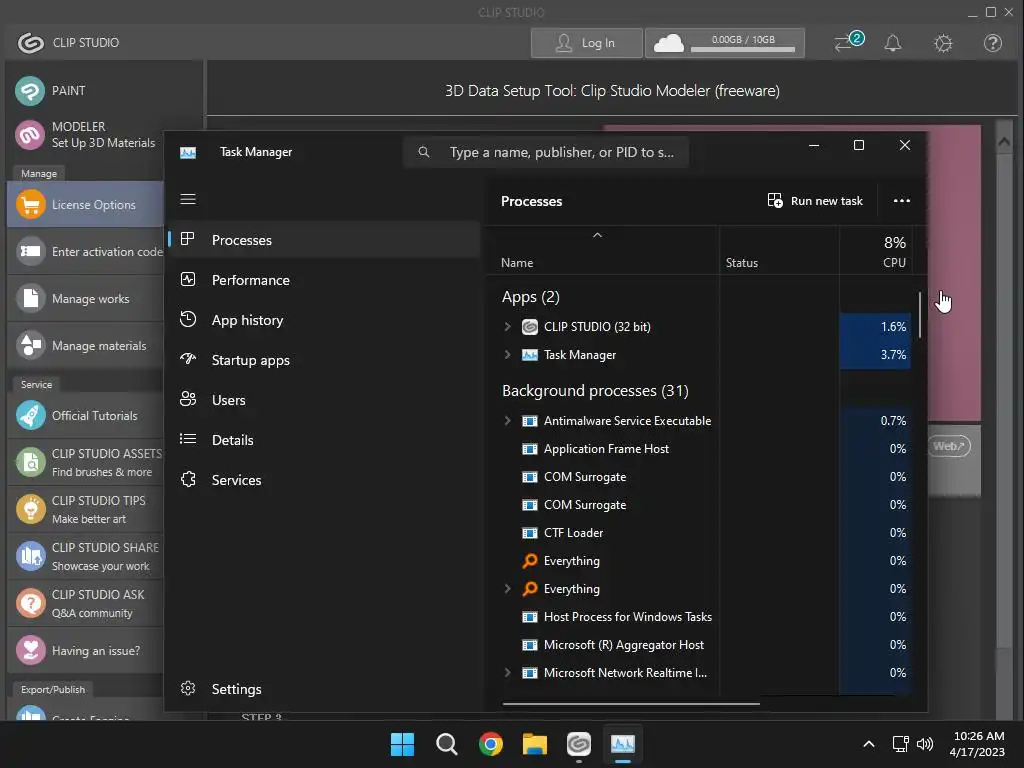This screenshot has width=1024, height=768.
Task: Open CLIP STUDIO ASK Q&A community
Action: pyautogui.click(x=86, y=603)
